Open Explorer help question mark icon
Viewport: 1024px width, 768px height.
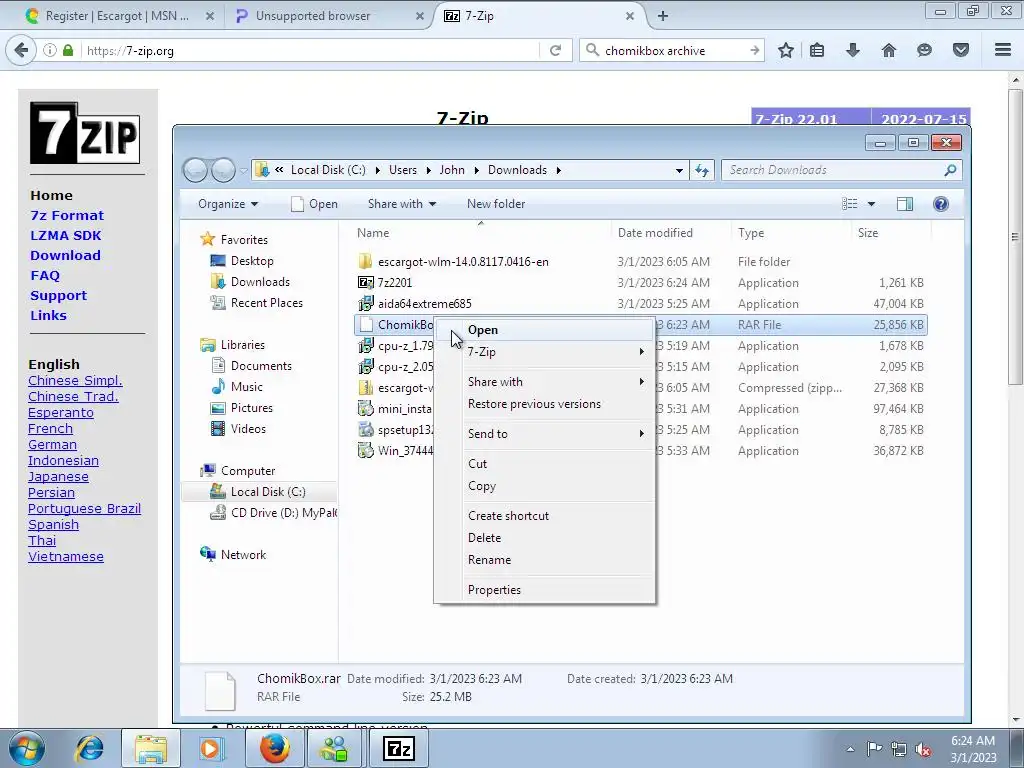click(x=940, y=204)
